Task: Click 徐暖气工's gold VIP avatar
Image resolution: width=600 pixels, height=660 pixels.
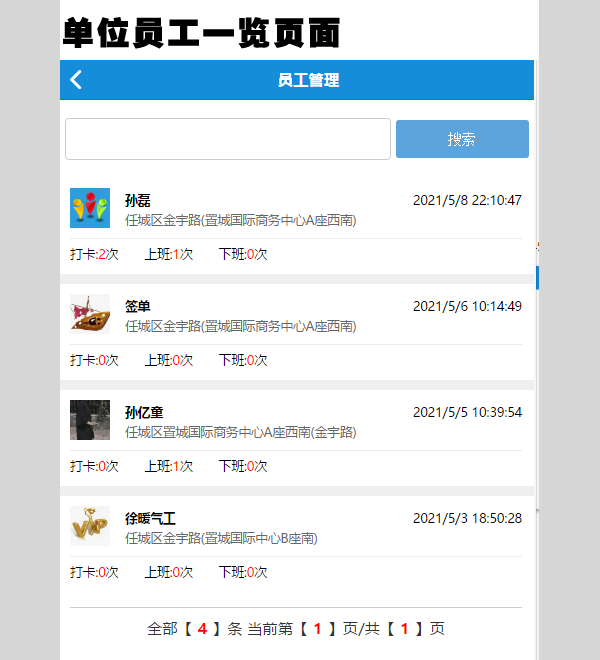Action: [90, 526]
